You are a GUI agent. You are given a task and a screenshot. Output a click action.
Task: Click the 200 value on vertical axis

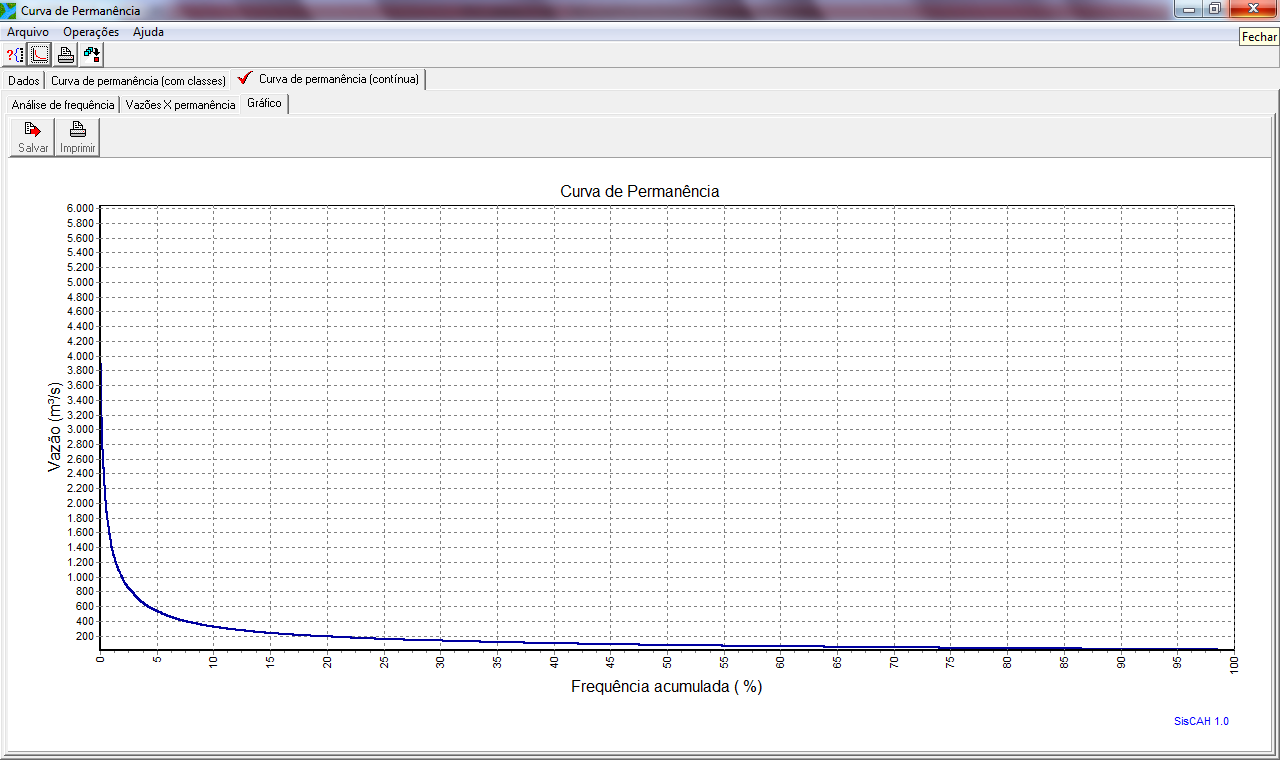[x=84, y=636]
